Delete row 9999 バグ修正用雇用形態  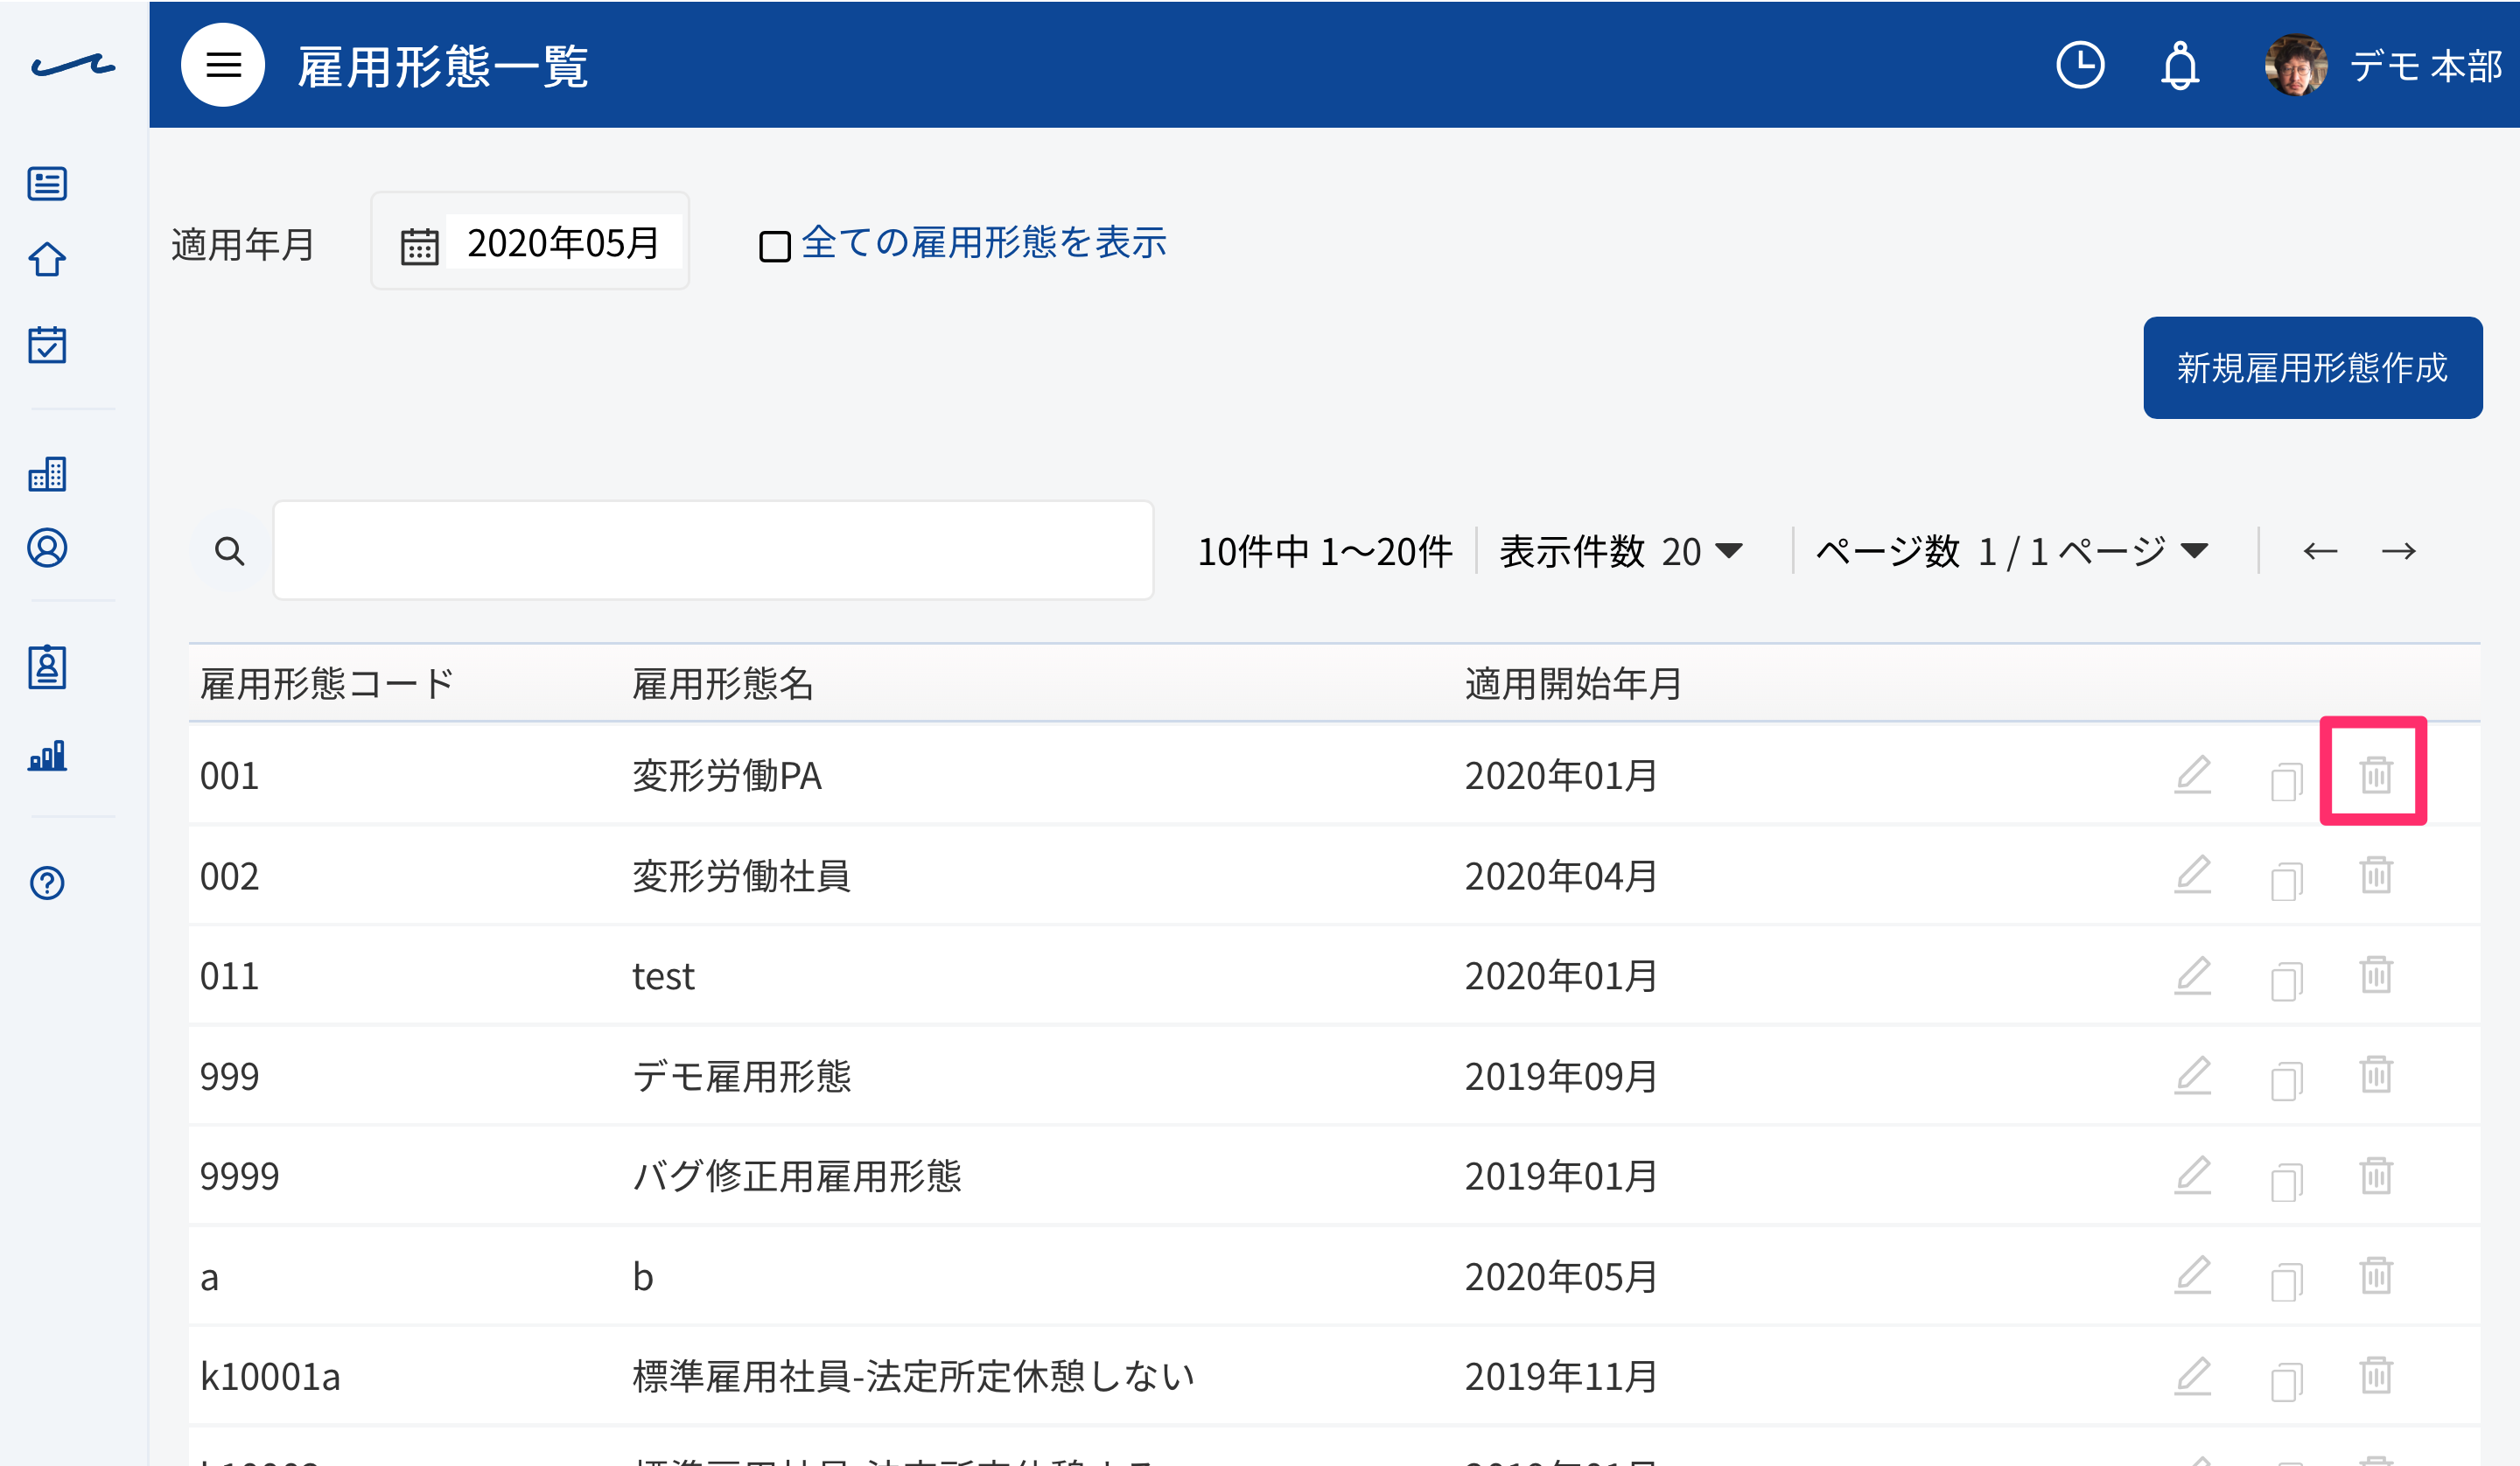2376,1175
